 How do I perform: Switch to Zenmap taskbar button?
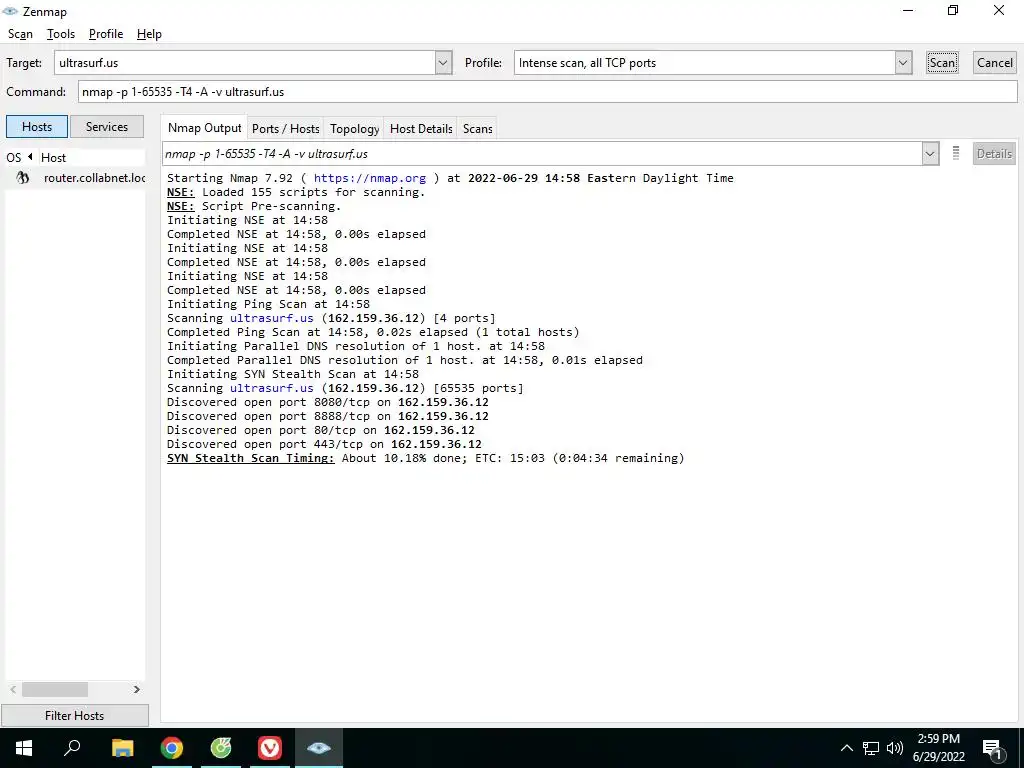tap(319, 748)
